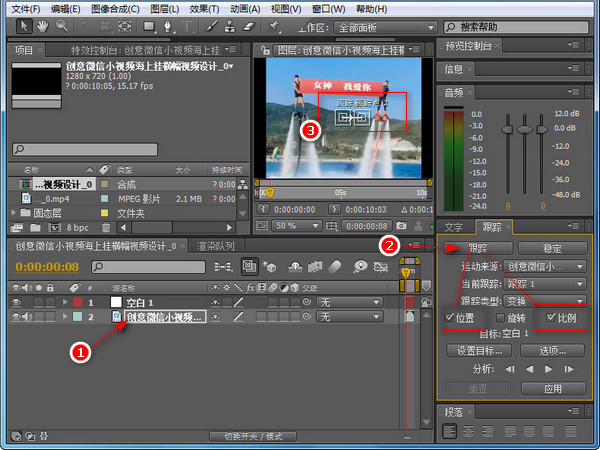Image resolution: width=600 pixels, height=450 pixels.
Task: Click the 设置目标... button
Action: [x=479, y=350]
